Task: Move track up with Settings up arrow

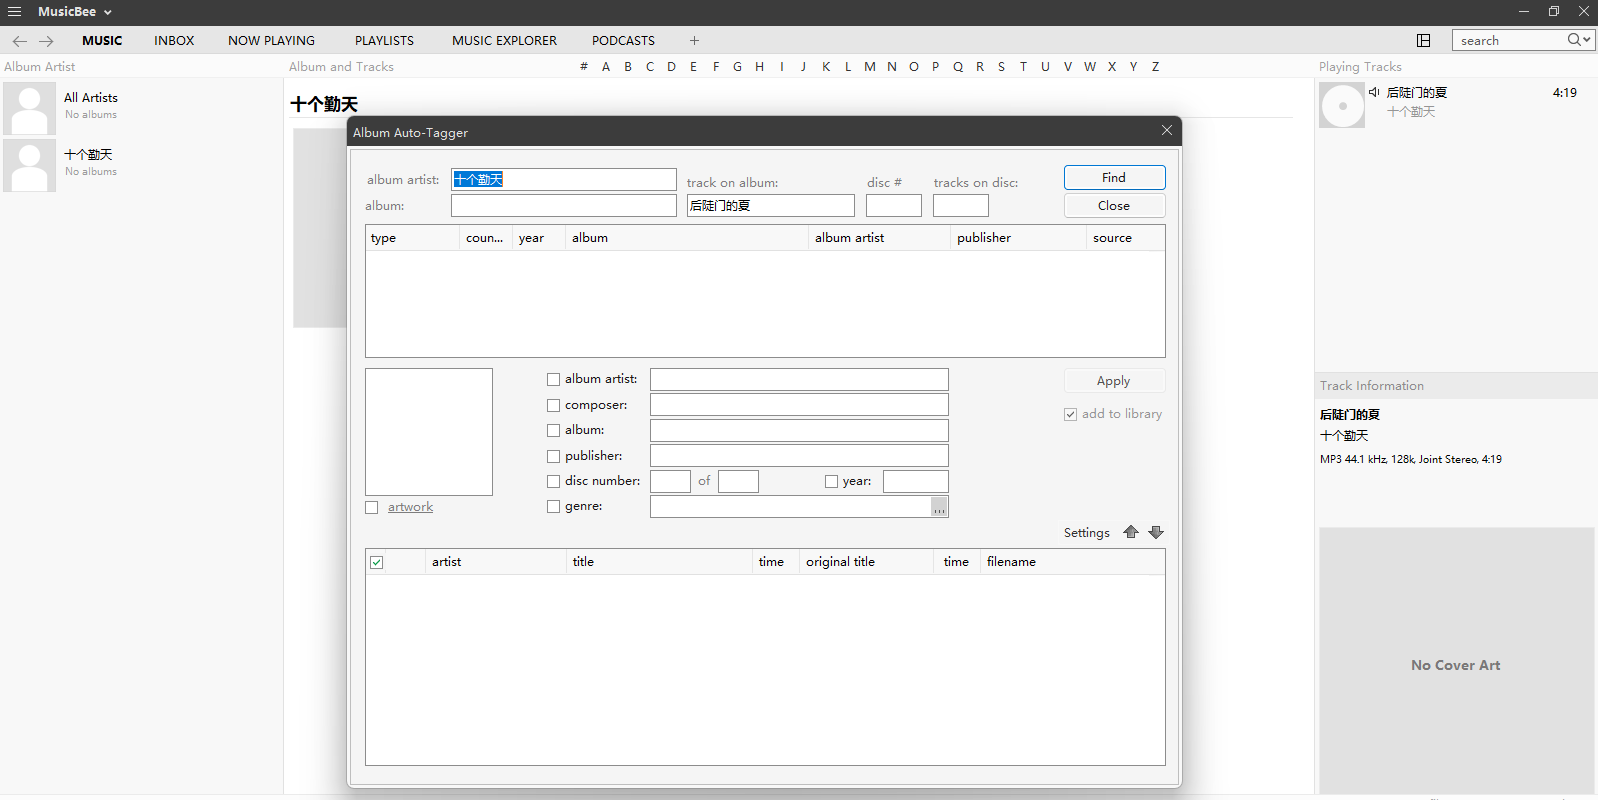Action: click(x=1131, y=532)
